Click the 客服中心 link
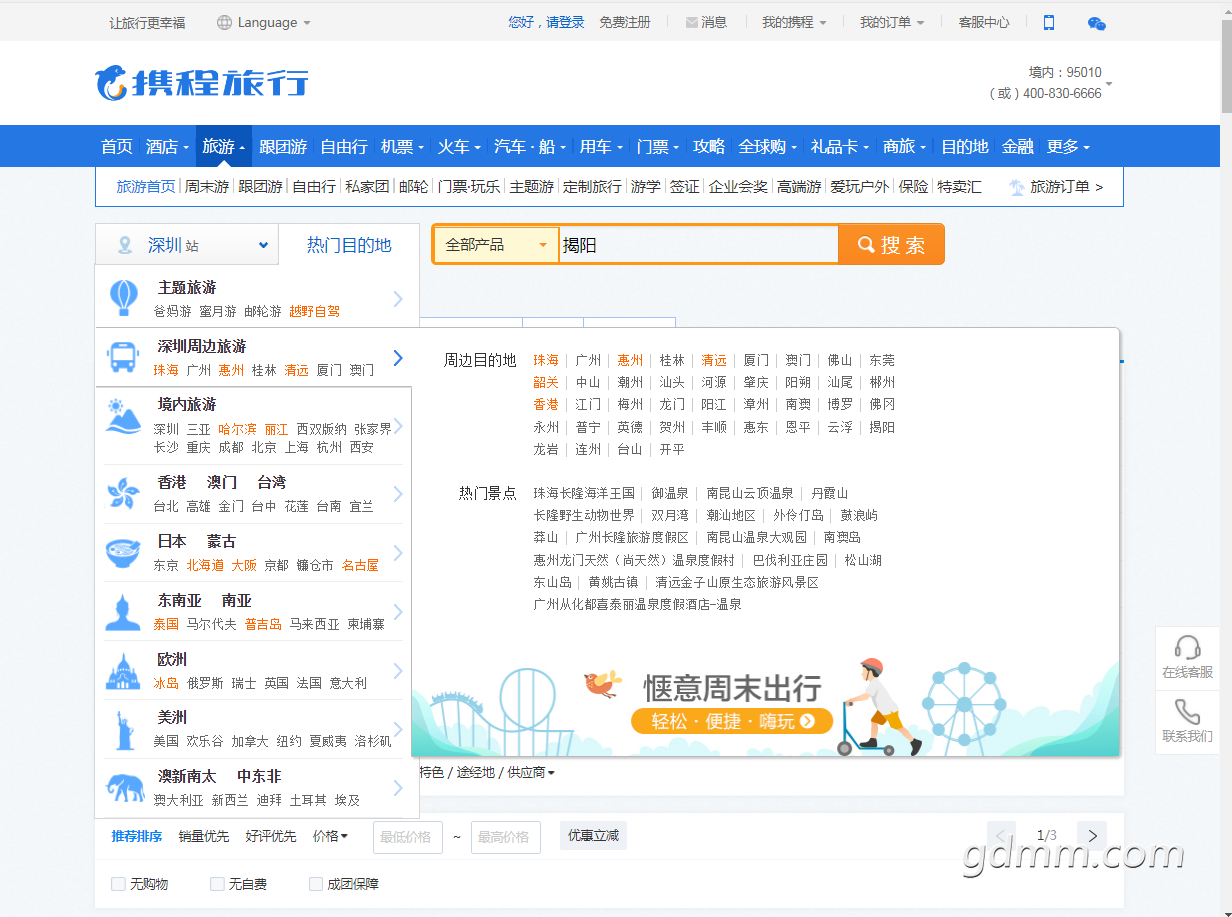The image size is (1232, 917). [x=984, y=22]
